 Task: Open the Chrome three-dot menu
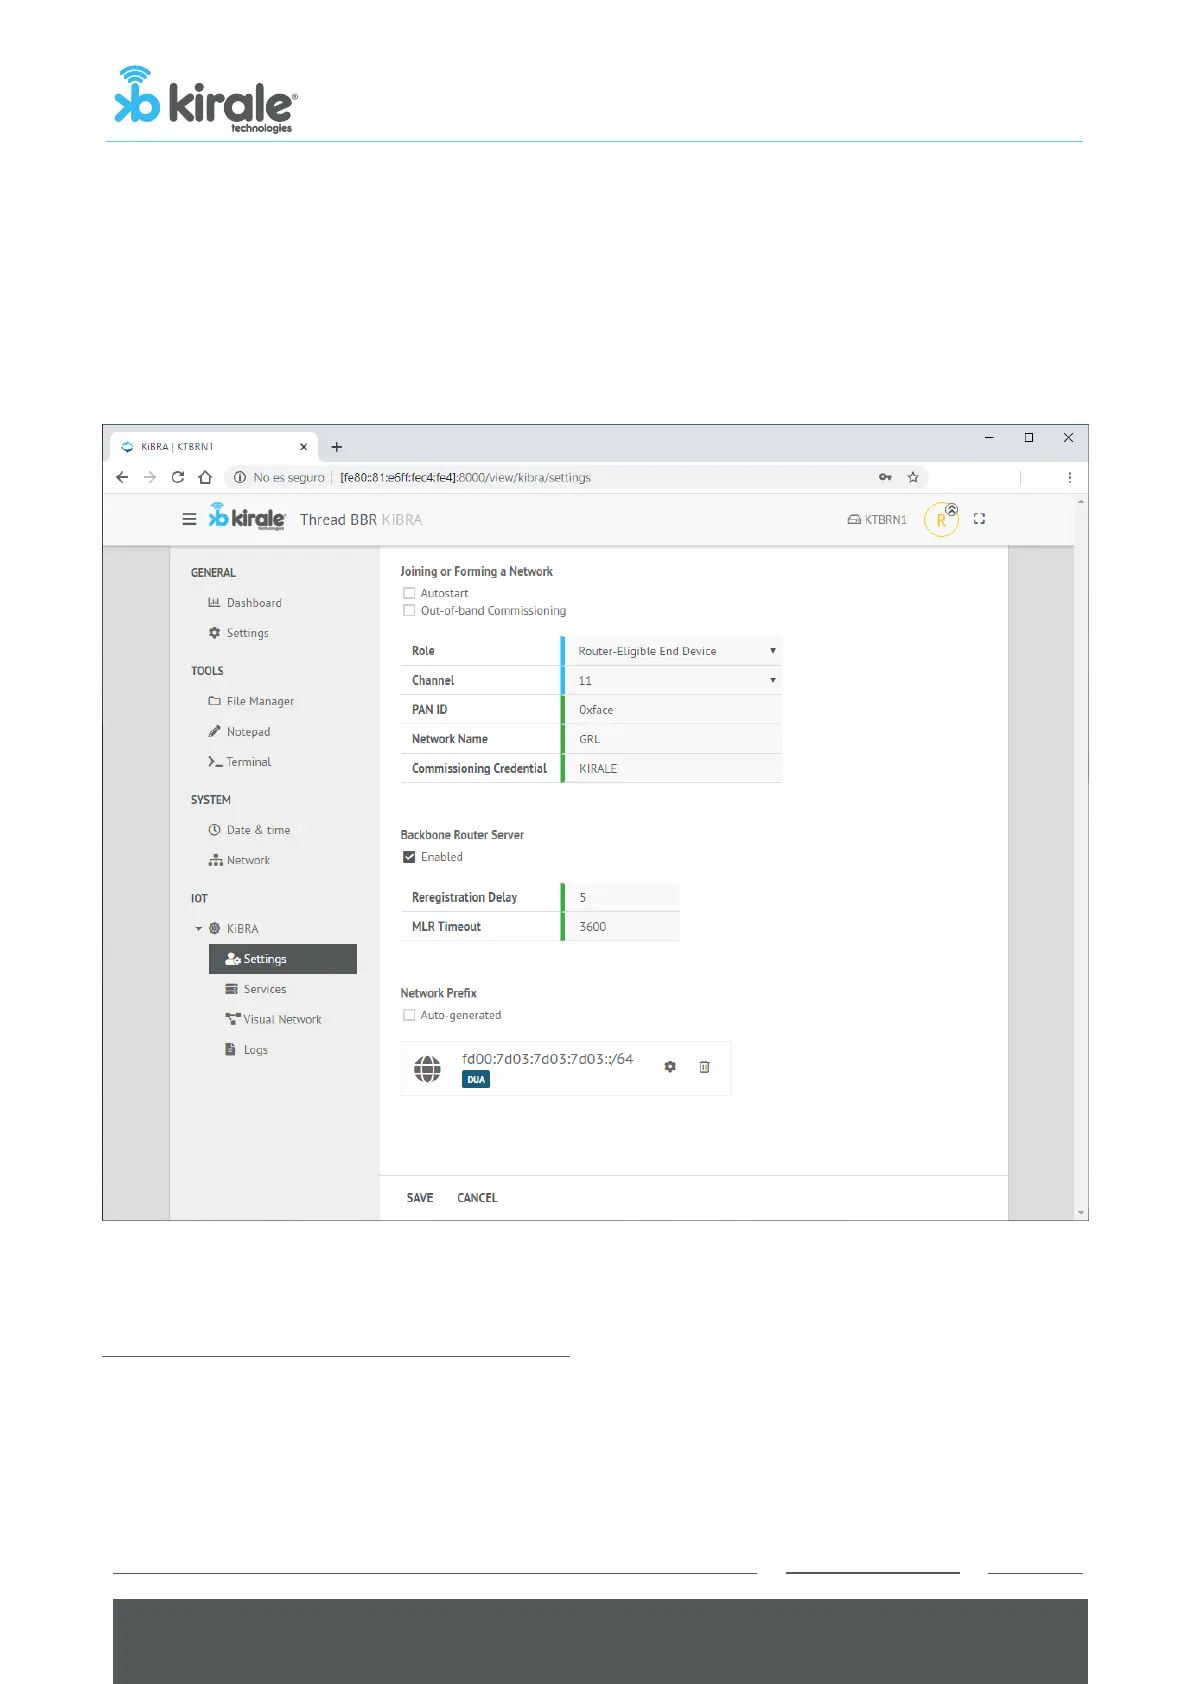click(x=1069, y=477)
